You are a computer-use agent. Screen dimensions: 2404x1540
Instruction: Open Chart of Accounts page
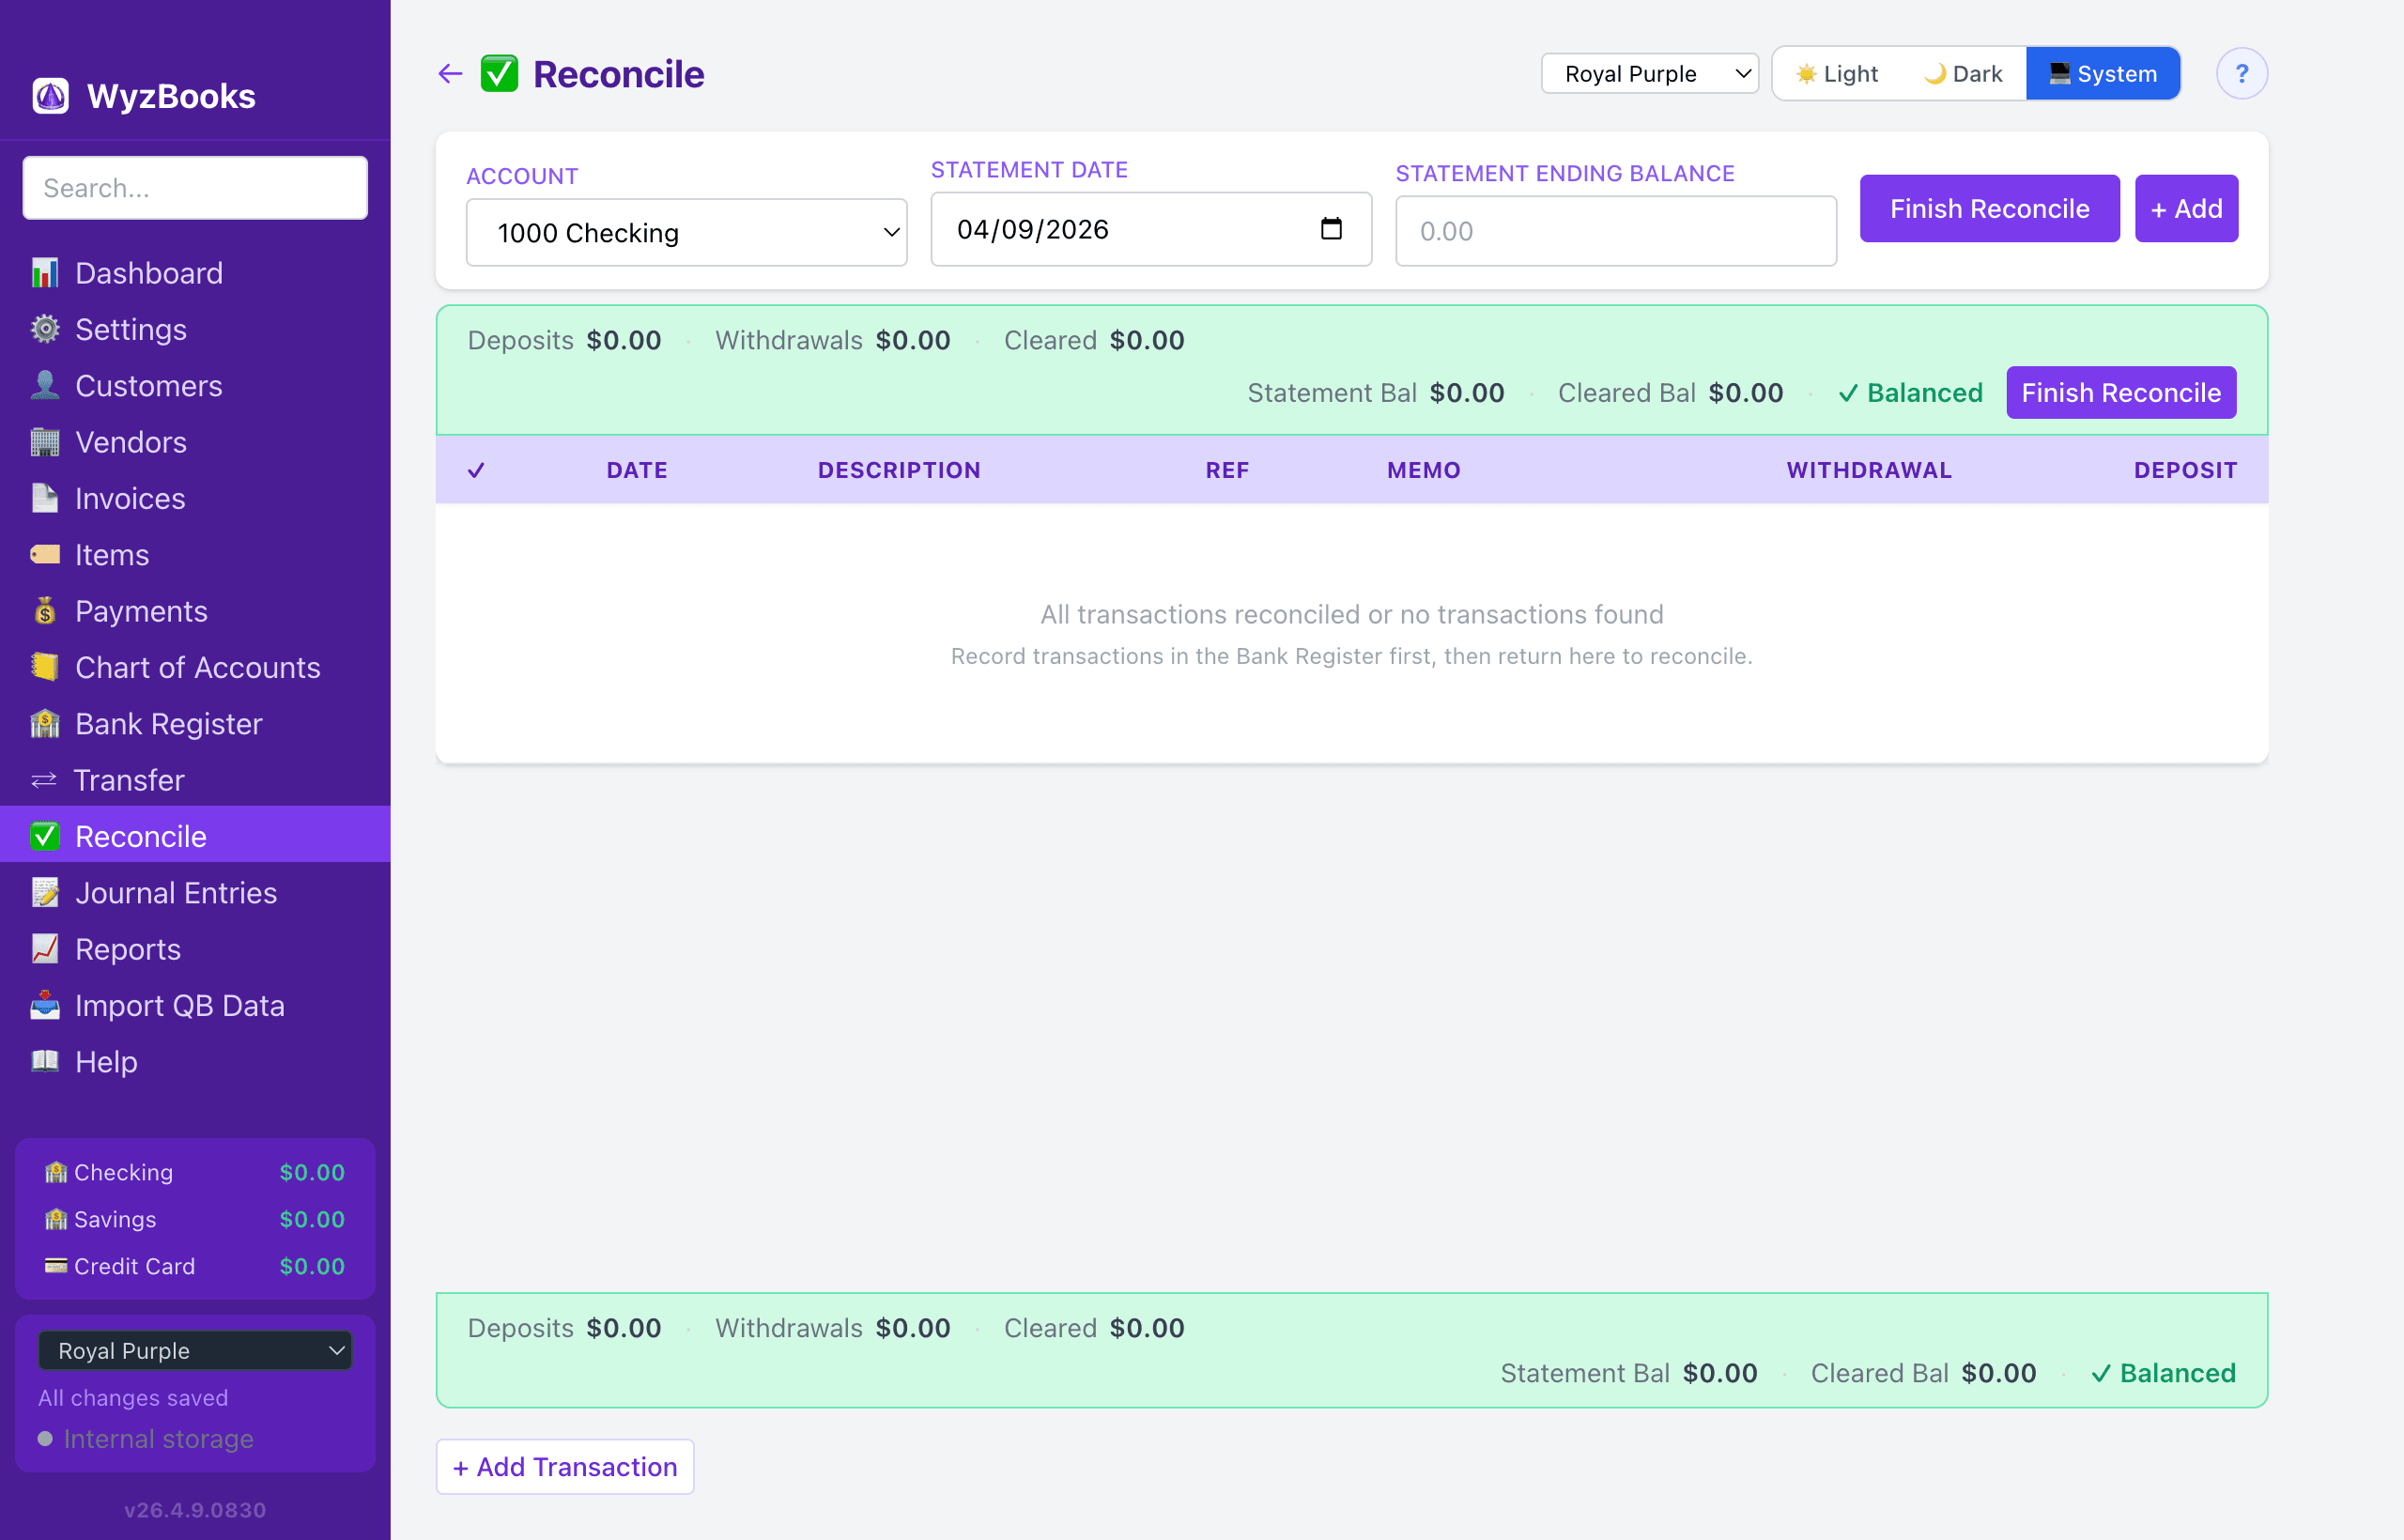pos(197,667)
